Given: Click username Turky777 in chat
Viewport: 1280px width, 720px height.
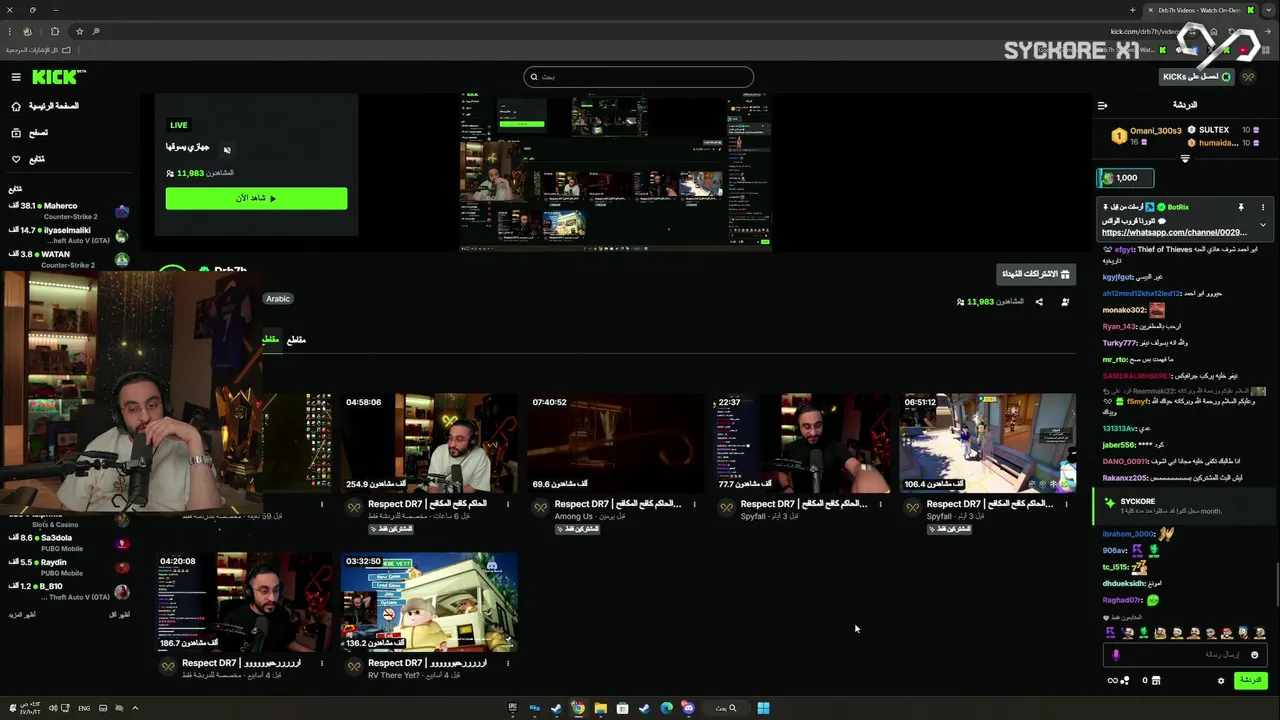Looking at the screenshot, I should tap(1120, 343).
